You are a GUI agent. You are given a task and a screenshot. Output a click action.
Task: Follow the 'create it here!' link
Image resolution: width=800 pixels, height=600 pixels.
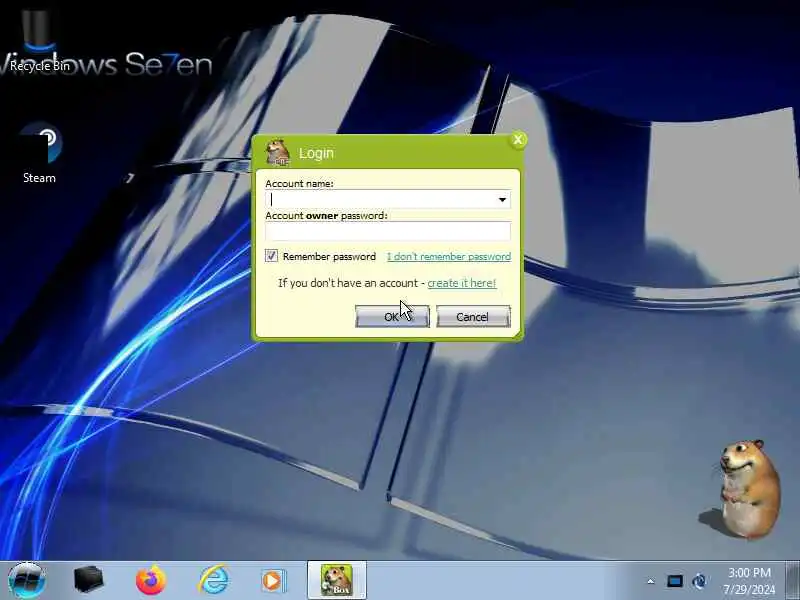tap(462, 283)
